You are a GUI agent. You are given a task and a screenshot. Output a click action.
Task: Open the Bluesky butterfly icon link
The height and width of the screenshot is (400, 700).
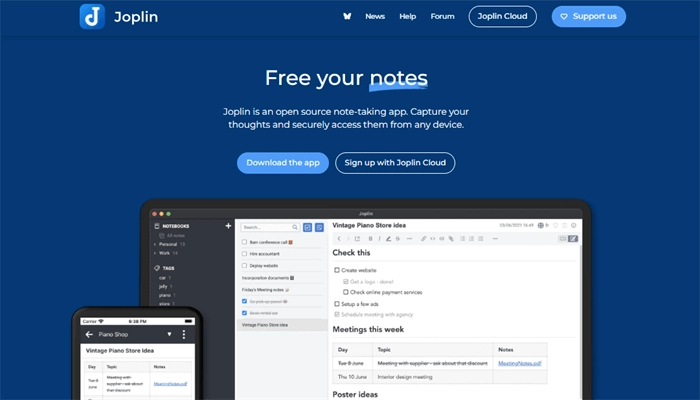point(347,16)
